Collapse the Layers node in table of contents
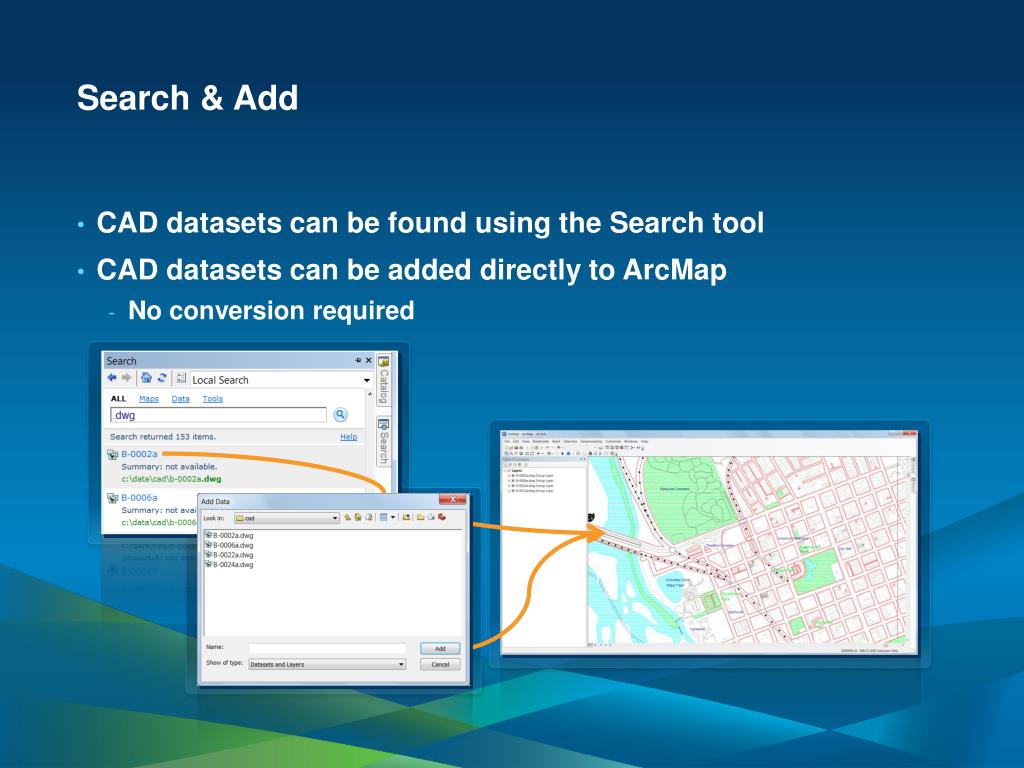The image size is (1024, 768). 505,470
